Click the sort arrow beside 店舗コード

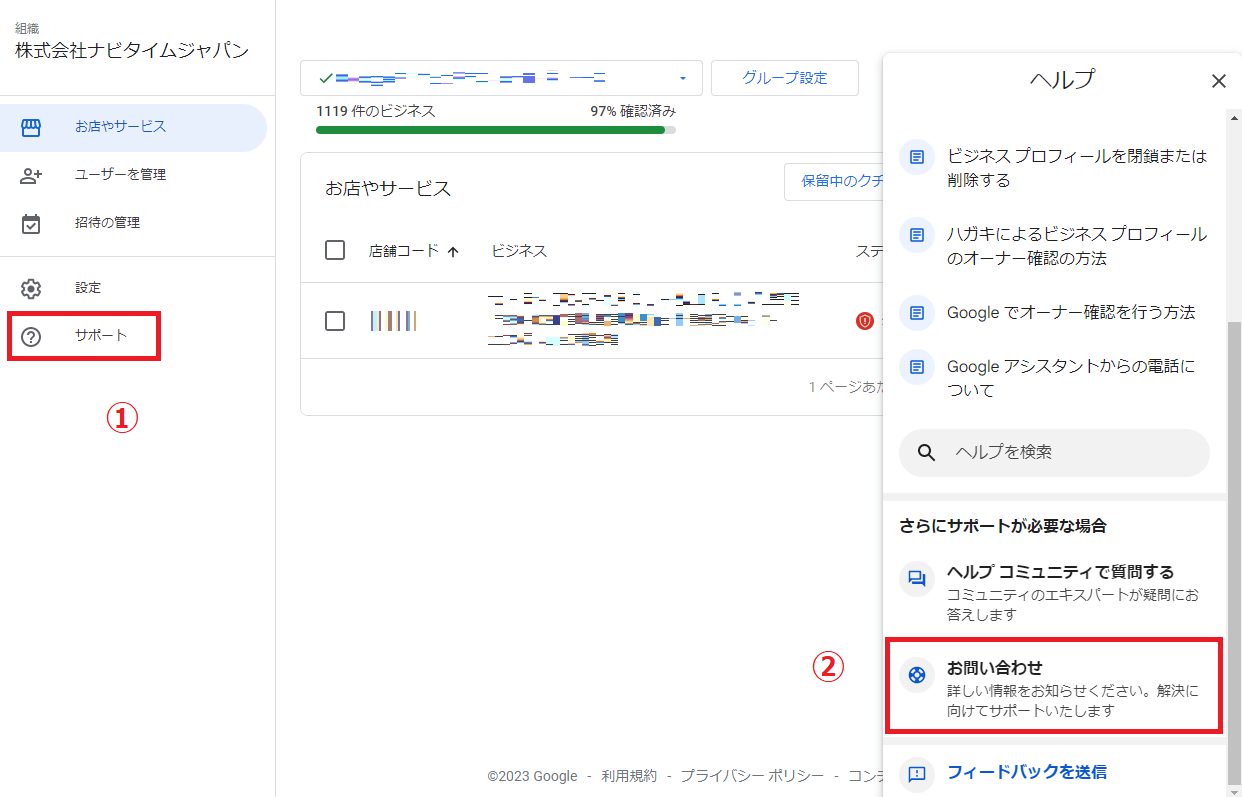pyautogui.click(x=453, y=252)
